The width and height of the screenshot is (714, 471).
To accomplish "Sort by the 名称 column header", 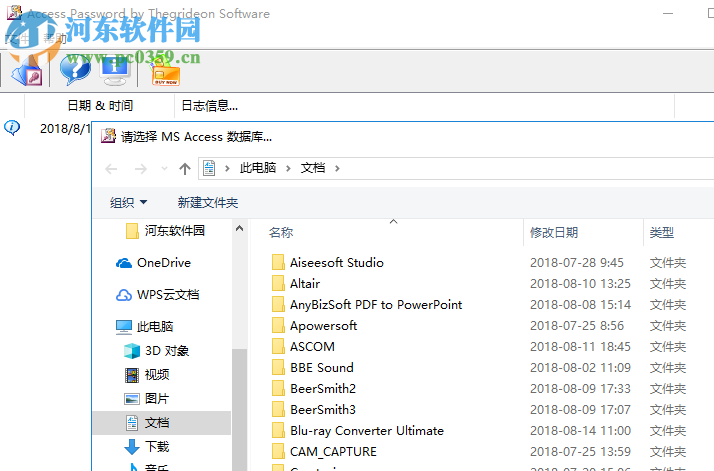I will point(280,233).
